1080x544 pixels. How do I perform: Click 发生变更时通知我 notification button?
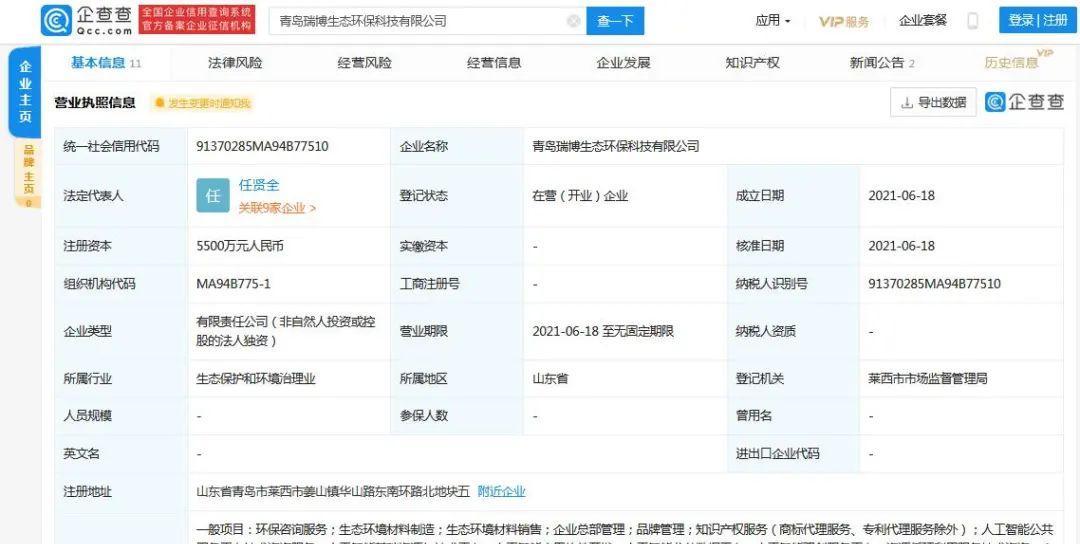tap(203, 103)
